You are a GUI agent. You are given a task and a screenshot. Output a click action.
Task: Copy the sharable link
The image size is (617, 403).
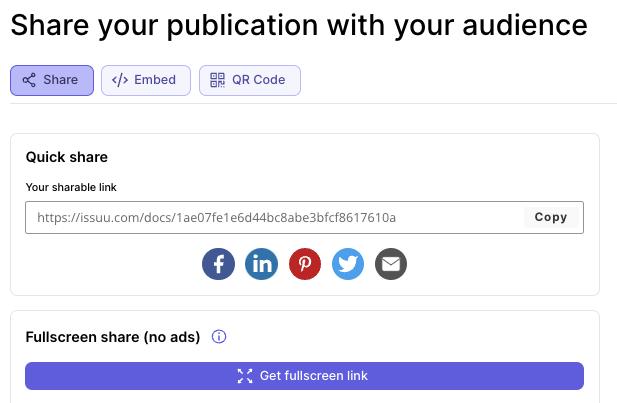pos(551,217)
